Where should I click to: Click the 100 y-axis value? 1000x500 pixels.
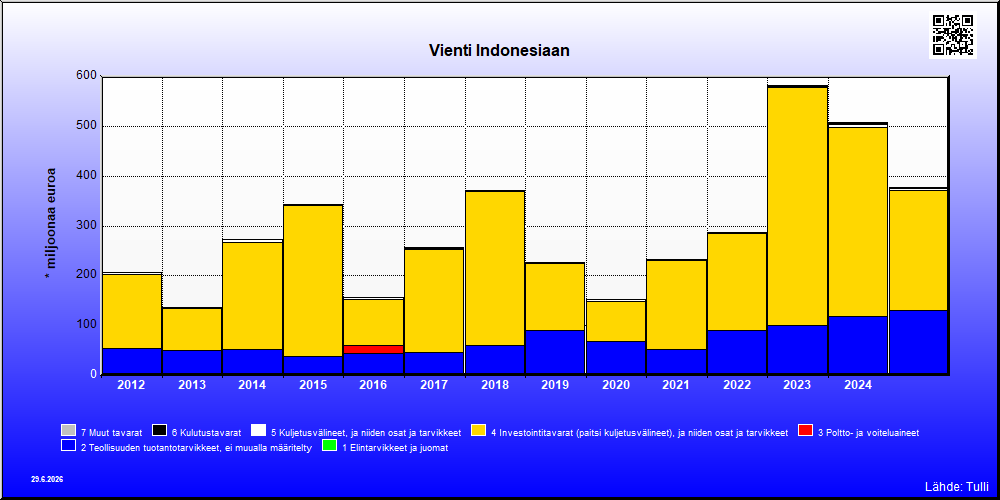click(87, 325)
